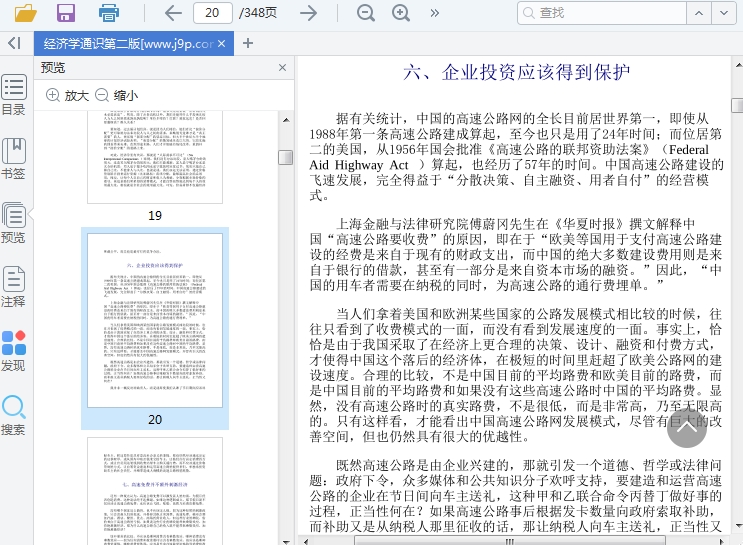Add a new tab with plus button
Image resolution: width=743 pixels, height=545 pixels.
(248, 43)
